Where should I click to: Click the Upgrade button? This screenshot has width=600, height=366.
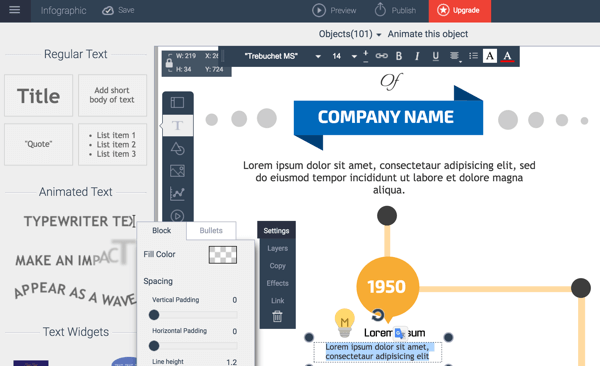pos(460,10)
